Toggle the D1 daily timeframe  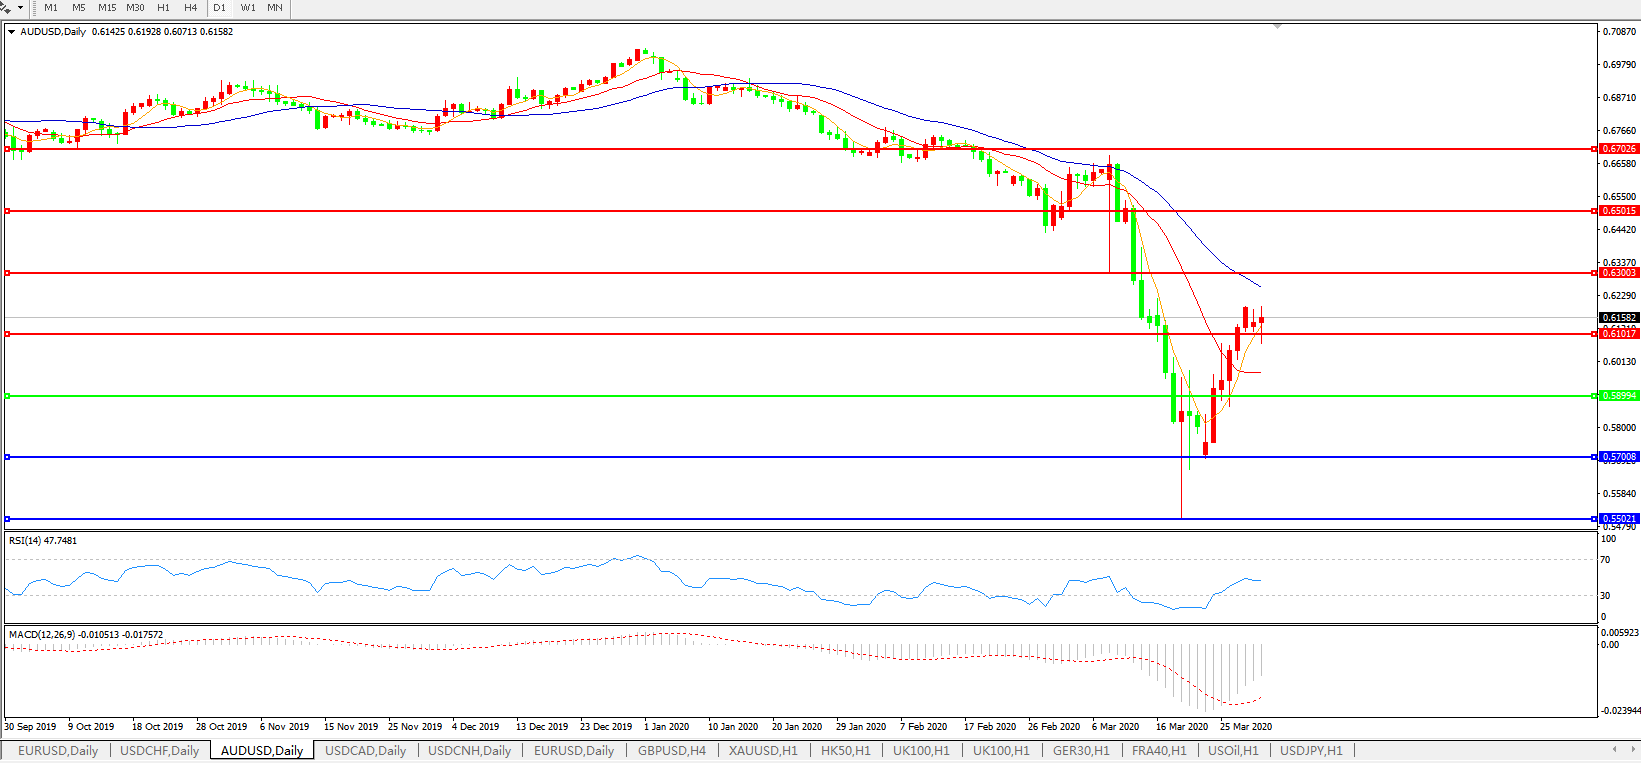219,8
